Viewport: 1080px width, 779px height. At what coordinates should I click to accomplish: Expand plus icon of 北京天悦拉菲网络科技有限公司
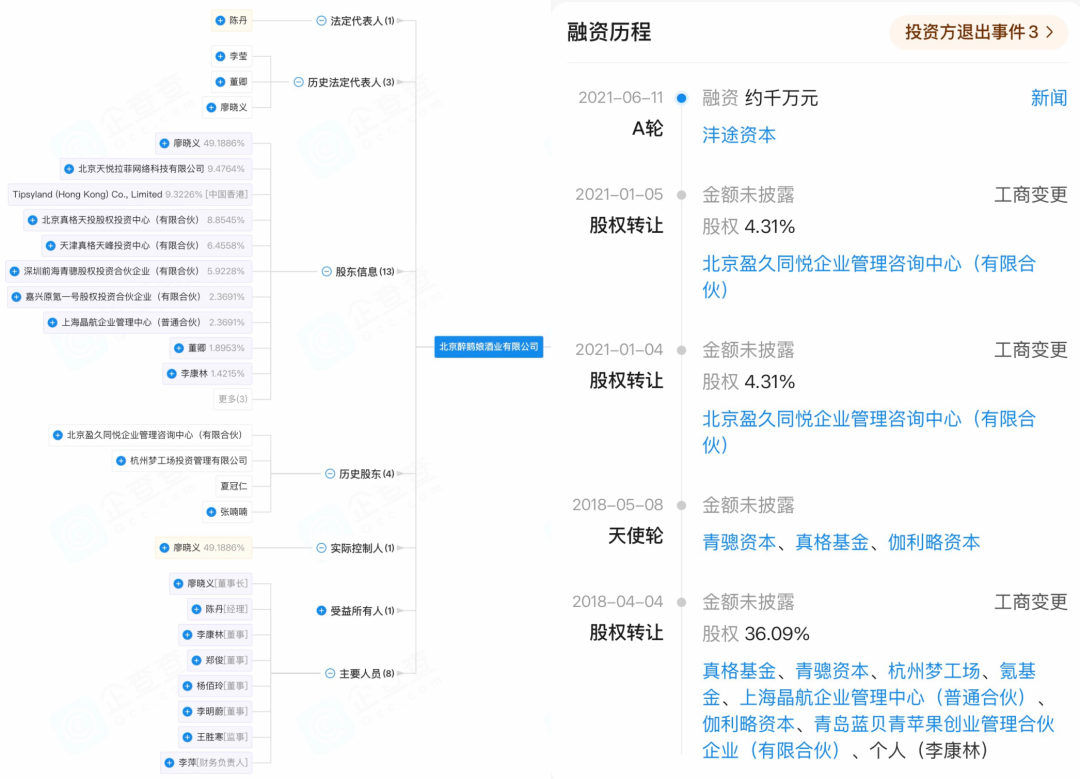click(69, 169)
